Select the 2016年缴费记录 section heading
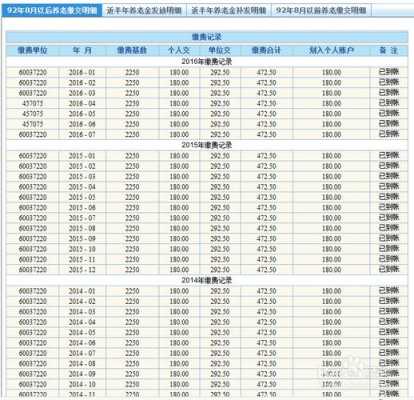The image size is (414, 400). point(207,61)
